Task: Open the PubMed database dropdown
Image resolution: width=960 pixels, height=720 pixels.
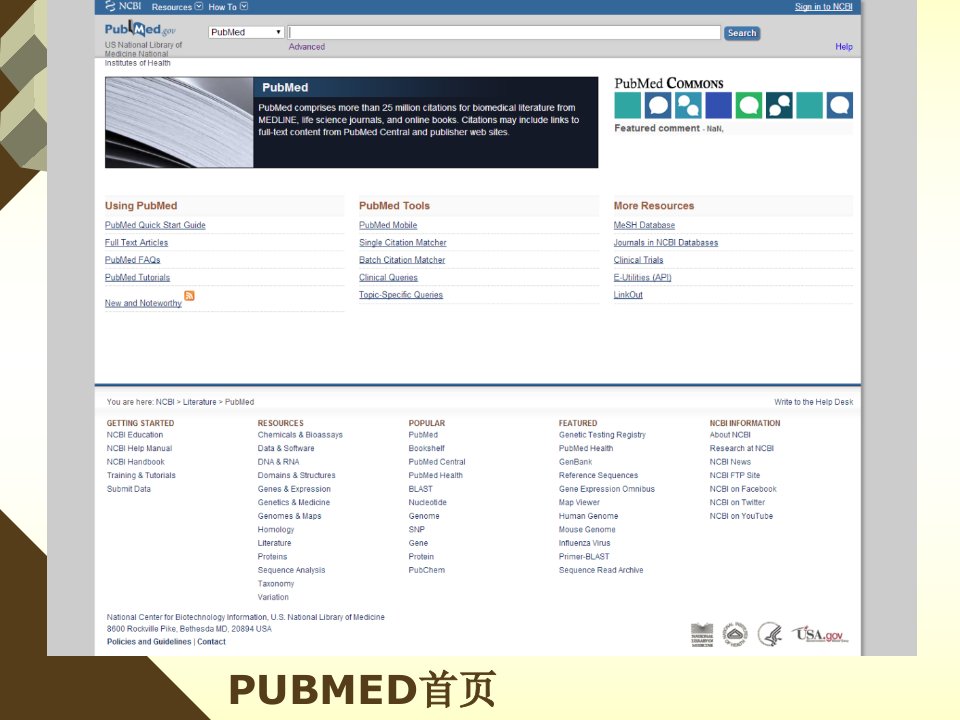Action: (246, 32)
